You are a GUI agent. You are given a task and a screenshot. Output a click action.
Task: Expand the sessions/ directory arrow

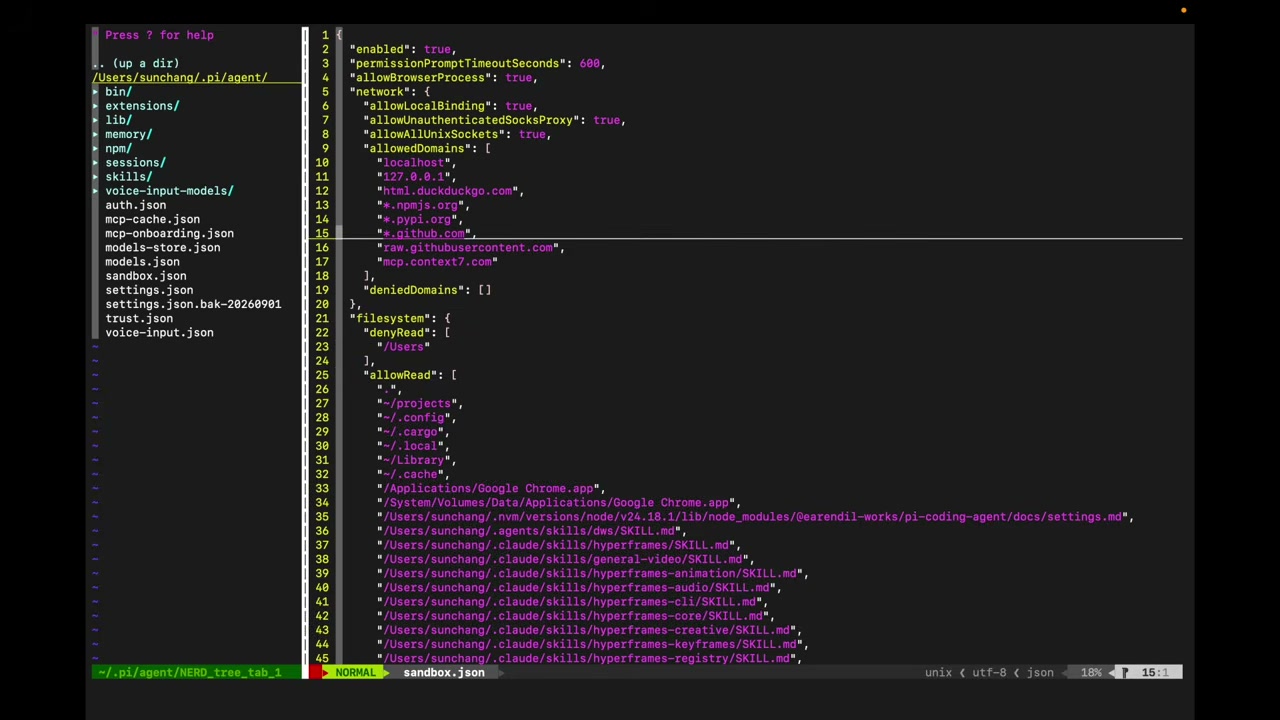coord(96,163)
